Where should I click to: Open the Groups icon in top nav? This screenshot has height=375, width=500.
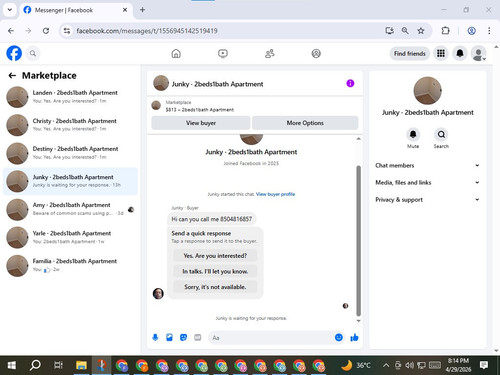(x=316, y=54)
